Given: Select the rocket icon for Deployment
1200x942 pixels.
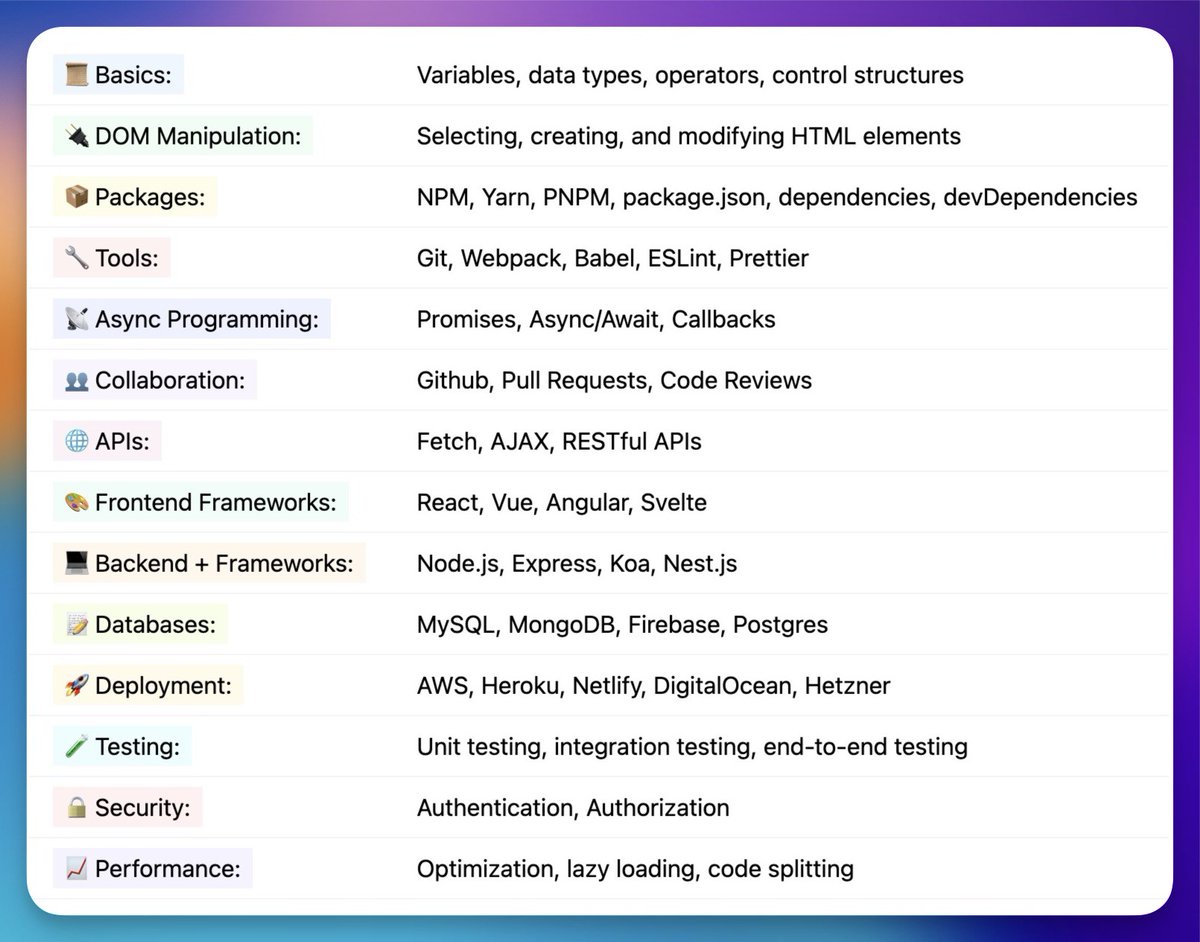Looking at the screenshot, I should pos(75,684).
